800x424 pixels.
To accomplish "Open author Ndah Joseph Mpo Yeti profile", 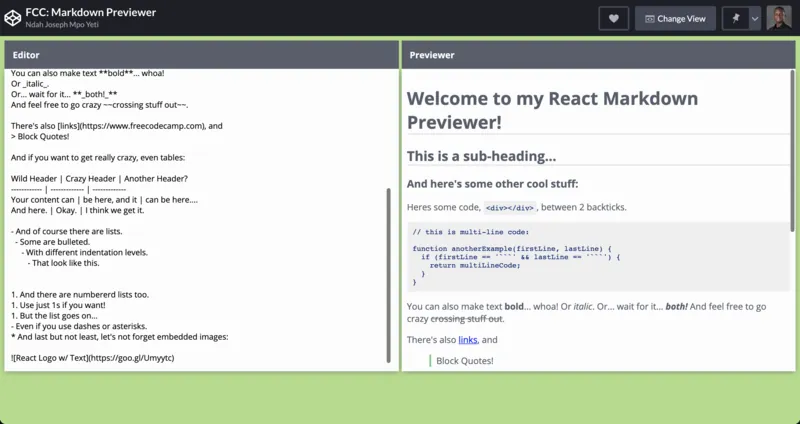I will click(62, 25).
